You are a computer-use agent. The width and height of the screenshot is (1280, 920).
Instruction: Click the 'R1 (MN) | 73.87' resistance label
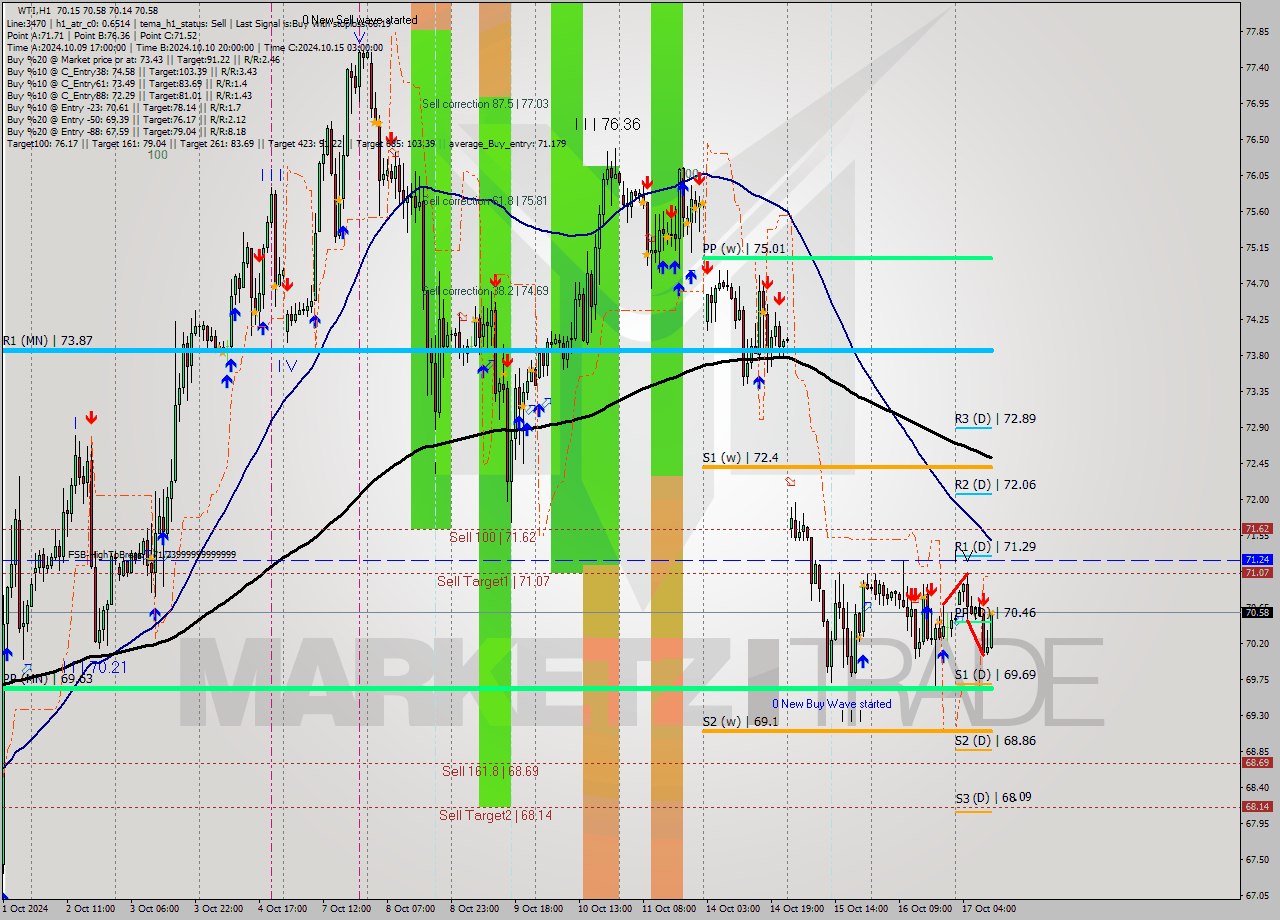pos(47,340)
